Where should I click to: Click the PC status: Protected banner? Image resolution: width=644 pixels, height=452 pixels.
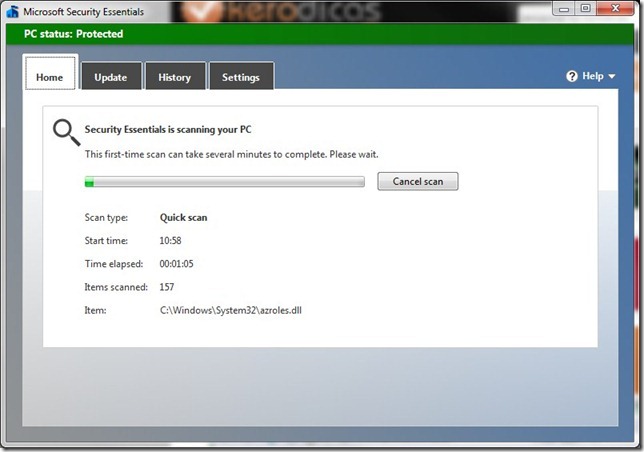319,34
